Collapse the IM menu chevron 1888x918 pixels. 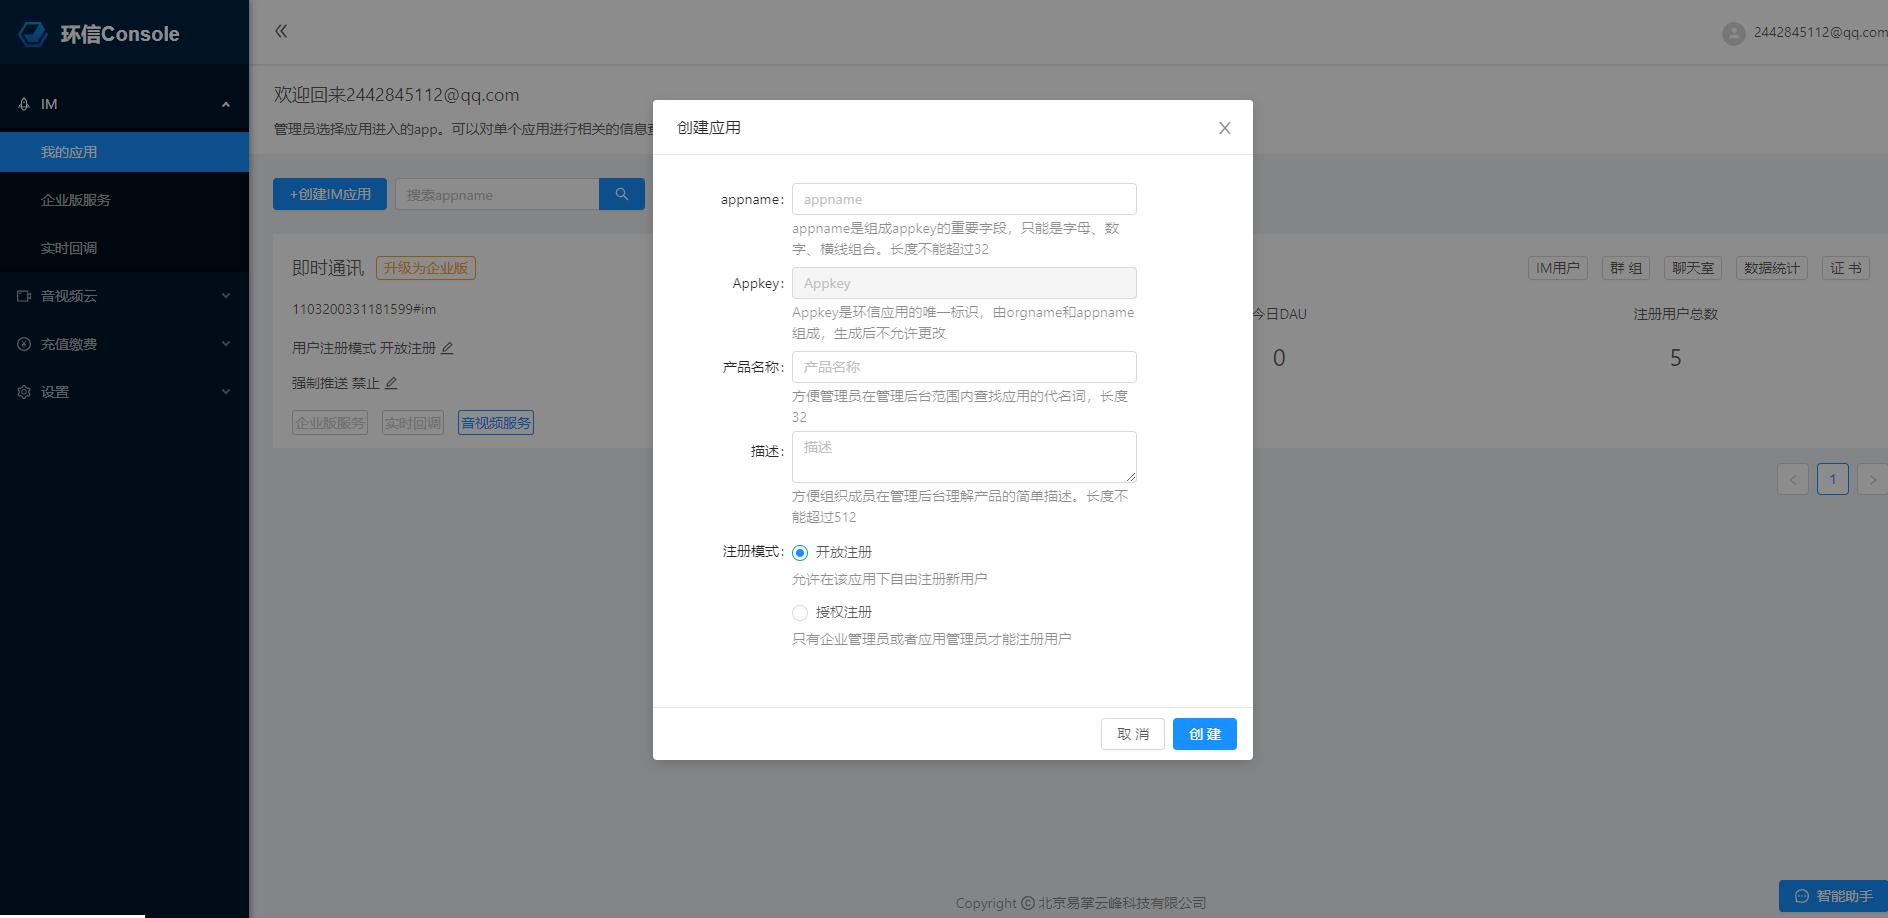[x=226, y=104]
